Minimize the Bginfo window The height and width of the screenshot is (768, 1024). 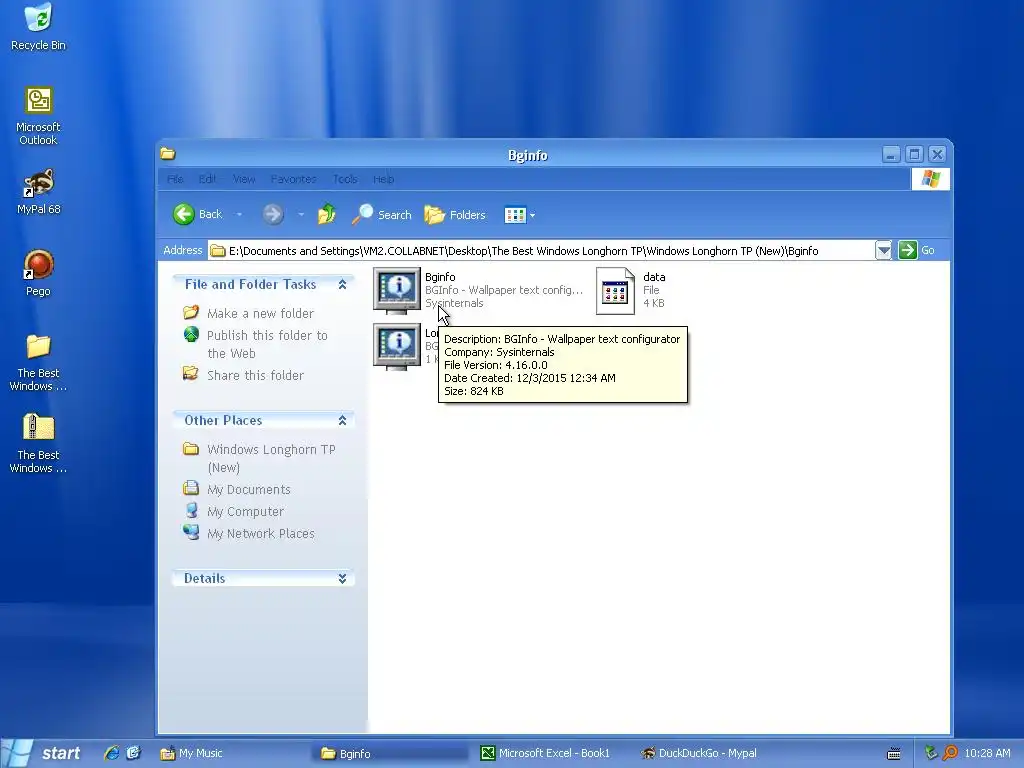(x=891, y=154)
